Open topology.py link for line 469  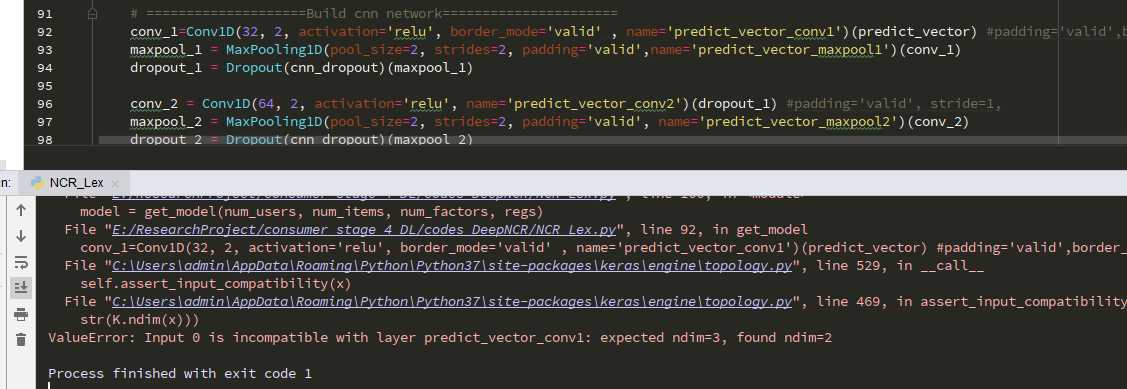[449, 302]
